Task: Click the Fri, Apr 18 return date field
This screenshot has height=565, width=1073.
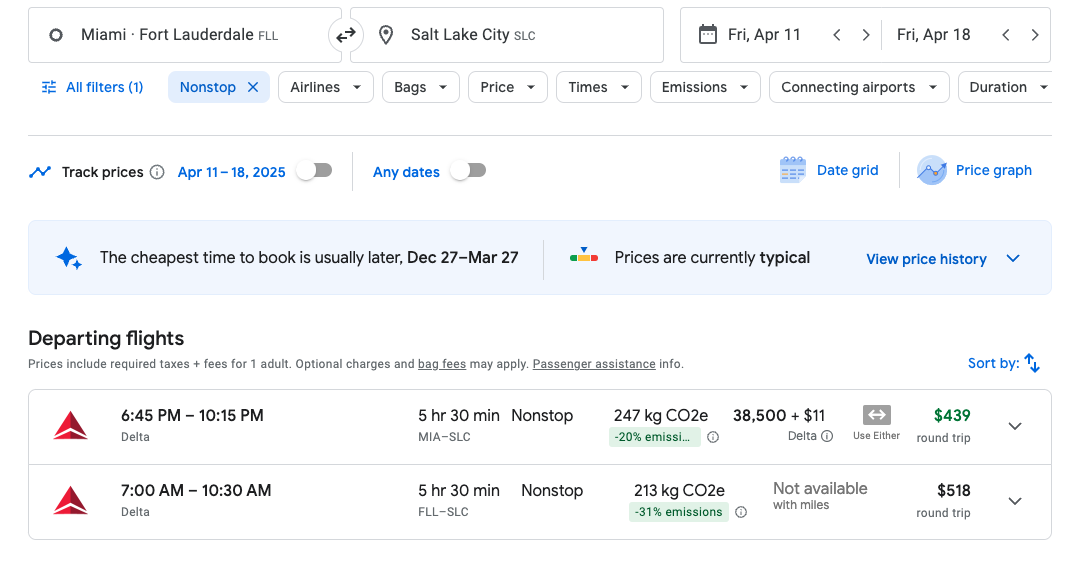Action: coord(933,35)
